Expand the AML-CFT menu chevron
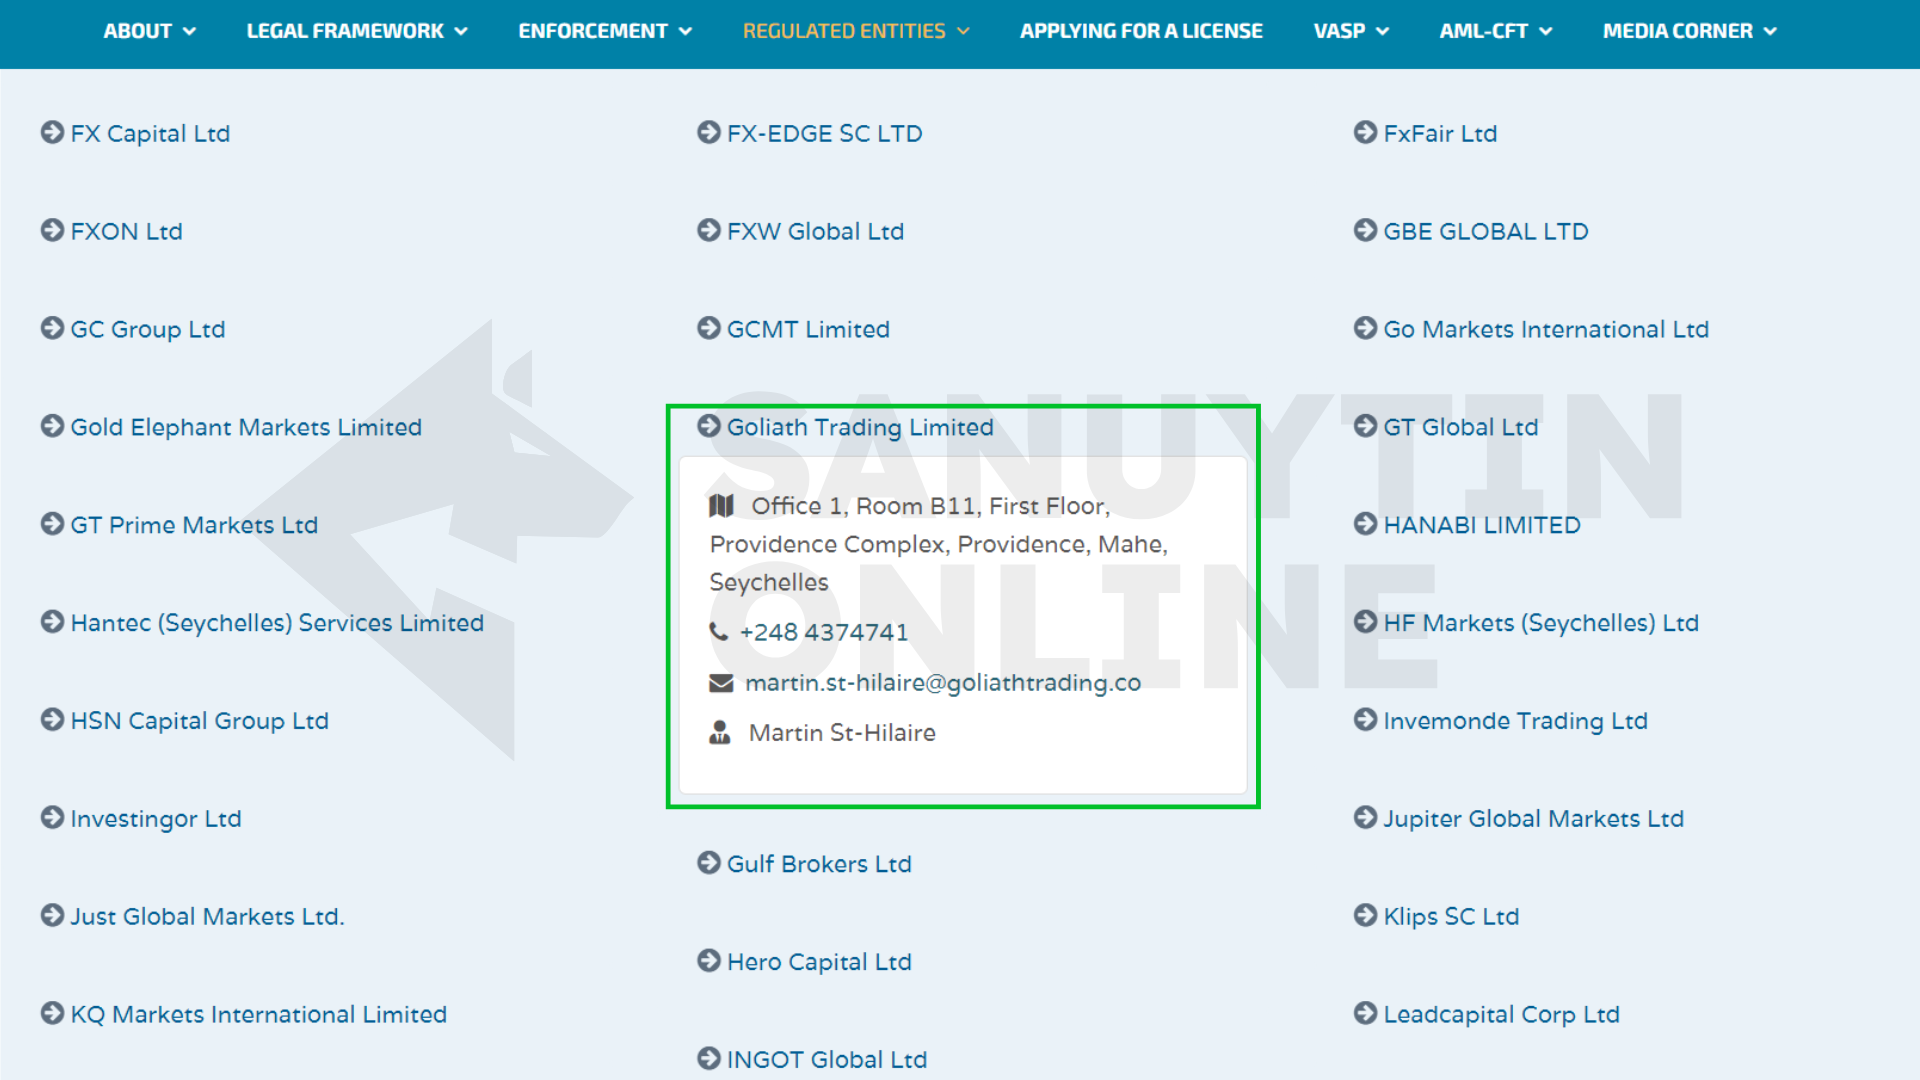This screenshot has width=1920, height=1080. point(1546,31)
